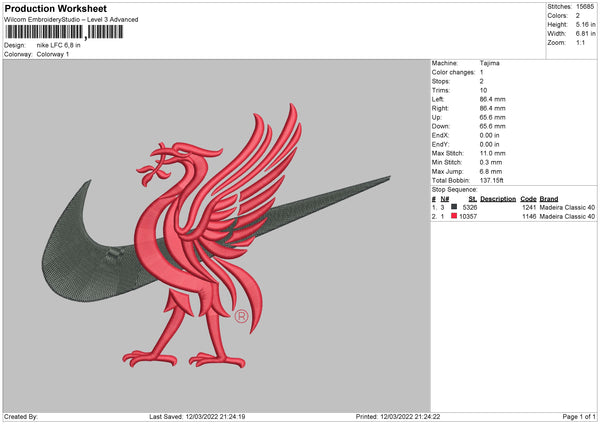Image resolution: width=600 pixels, height=424 pixels.
Task: Click the red thread swatch for code 1146
Action: tap(454, 216)
